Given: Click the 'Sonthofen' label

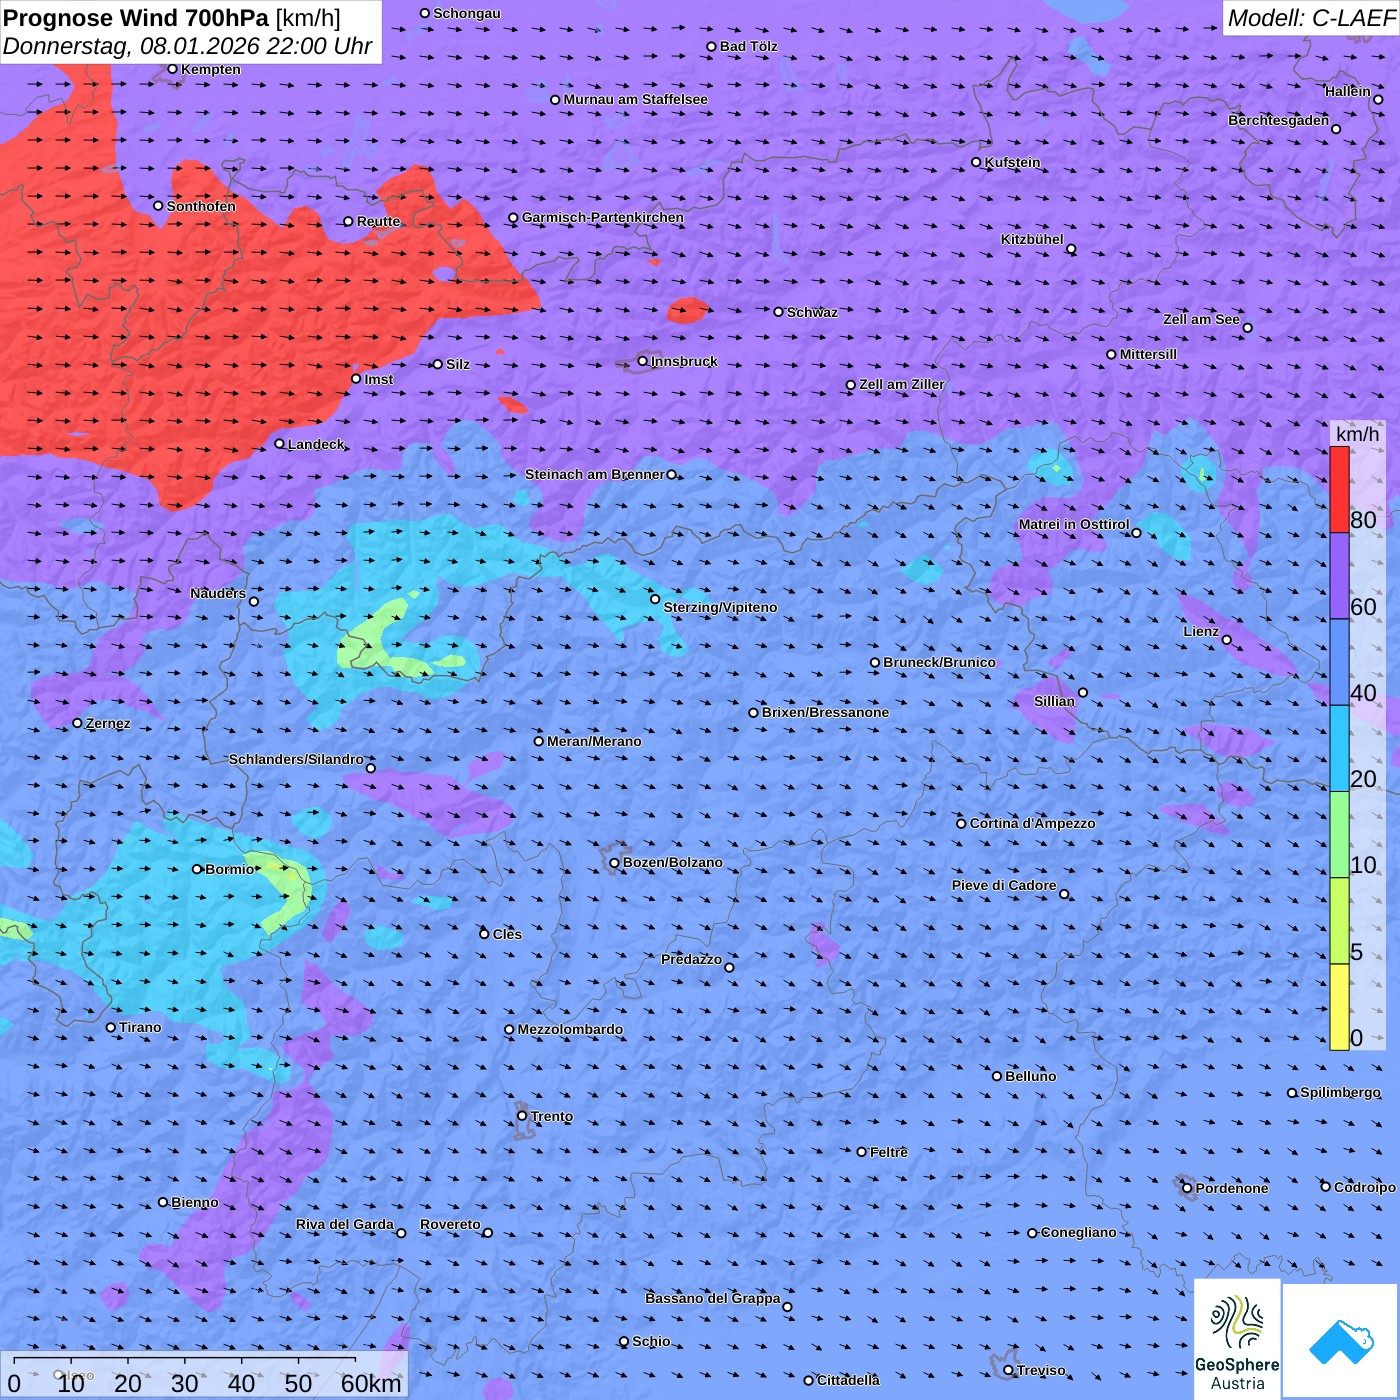Looking at the screenshot, I should tap(201, 206).
